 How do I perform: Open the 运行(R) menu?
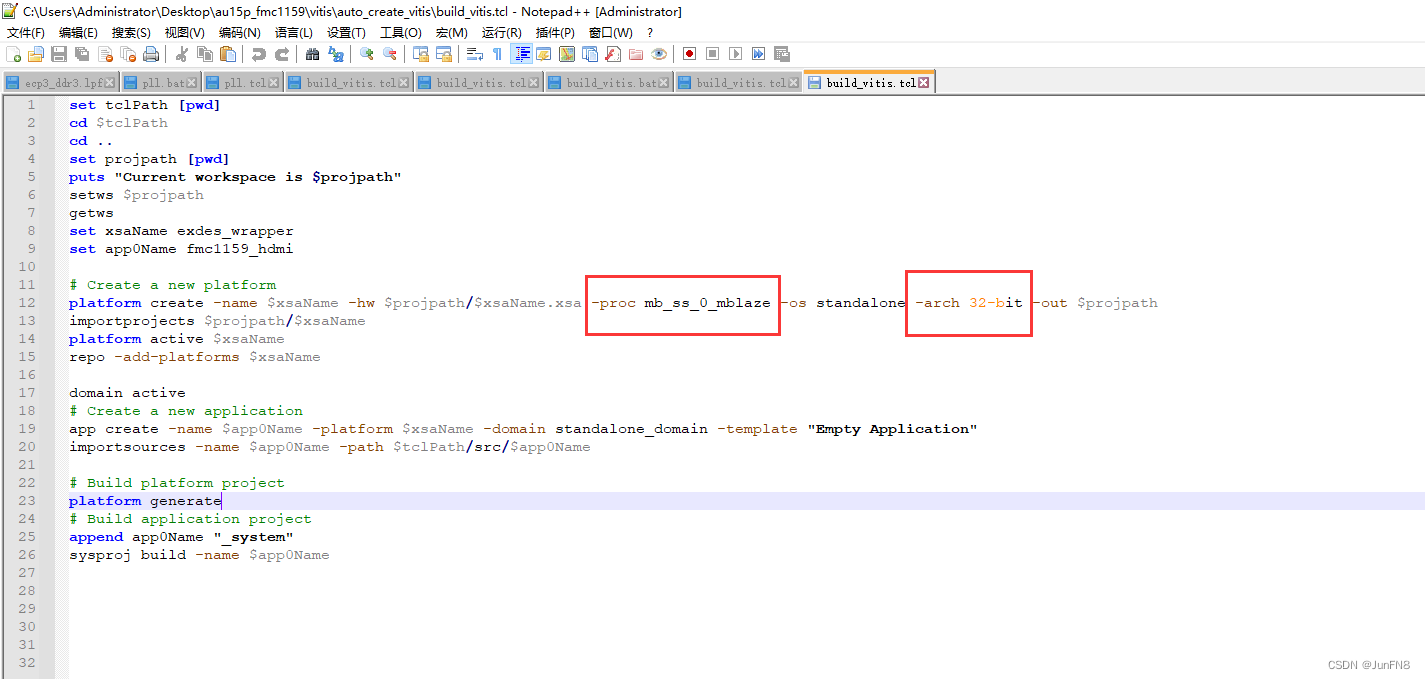click(x=501, y=33)
